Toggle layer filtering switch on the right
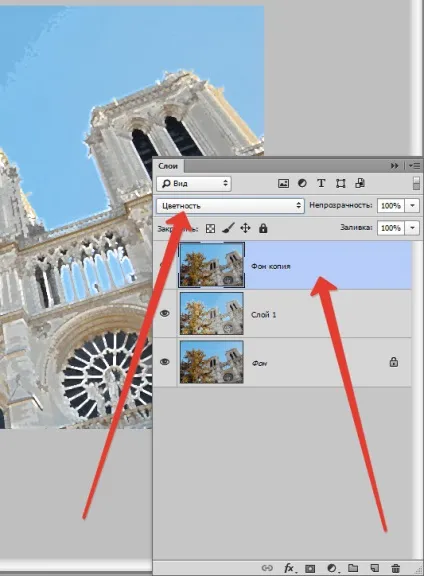 coord(416,183)
